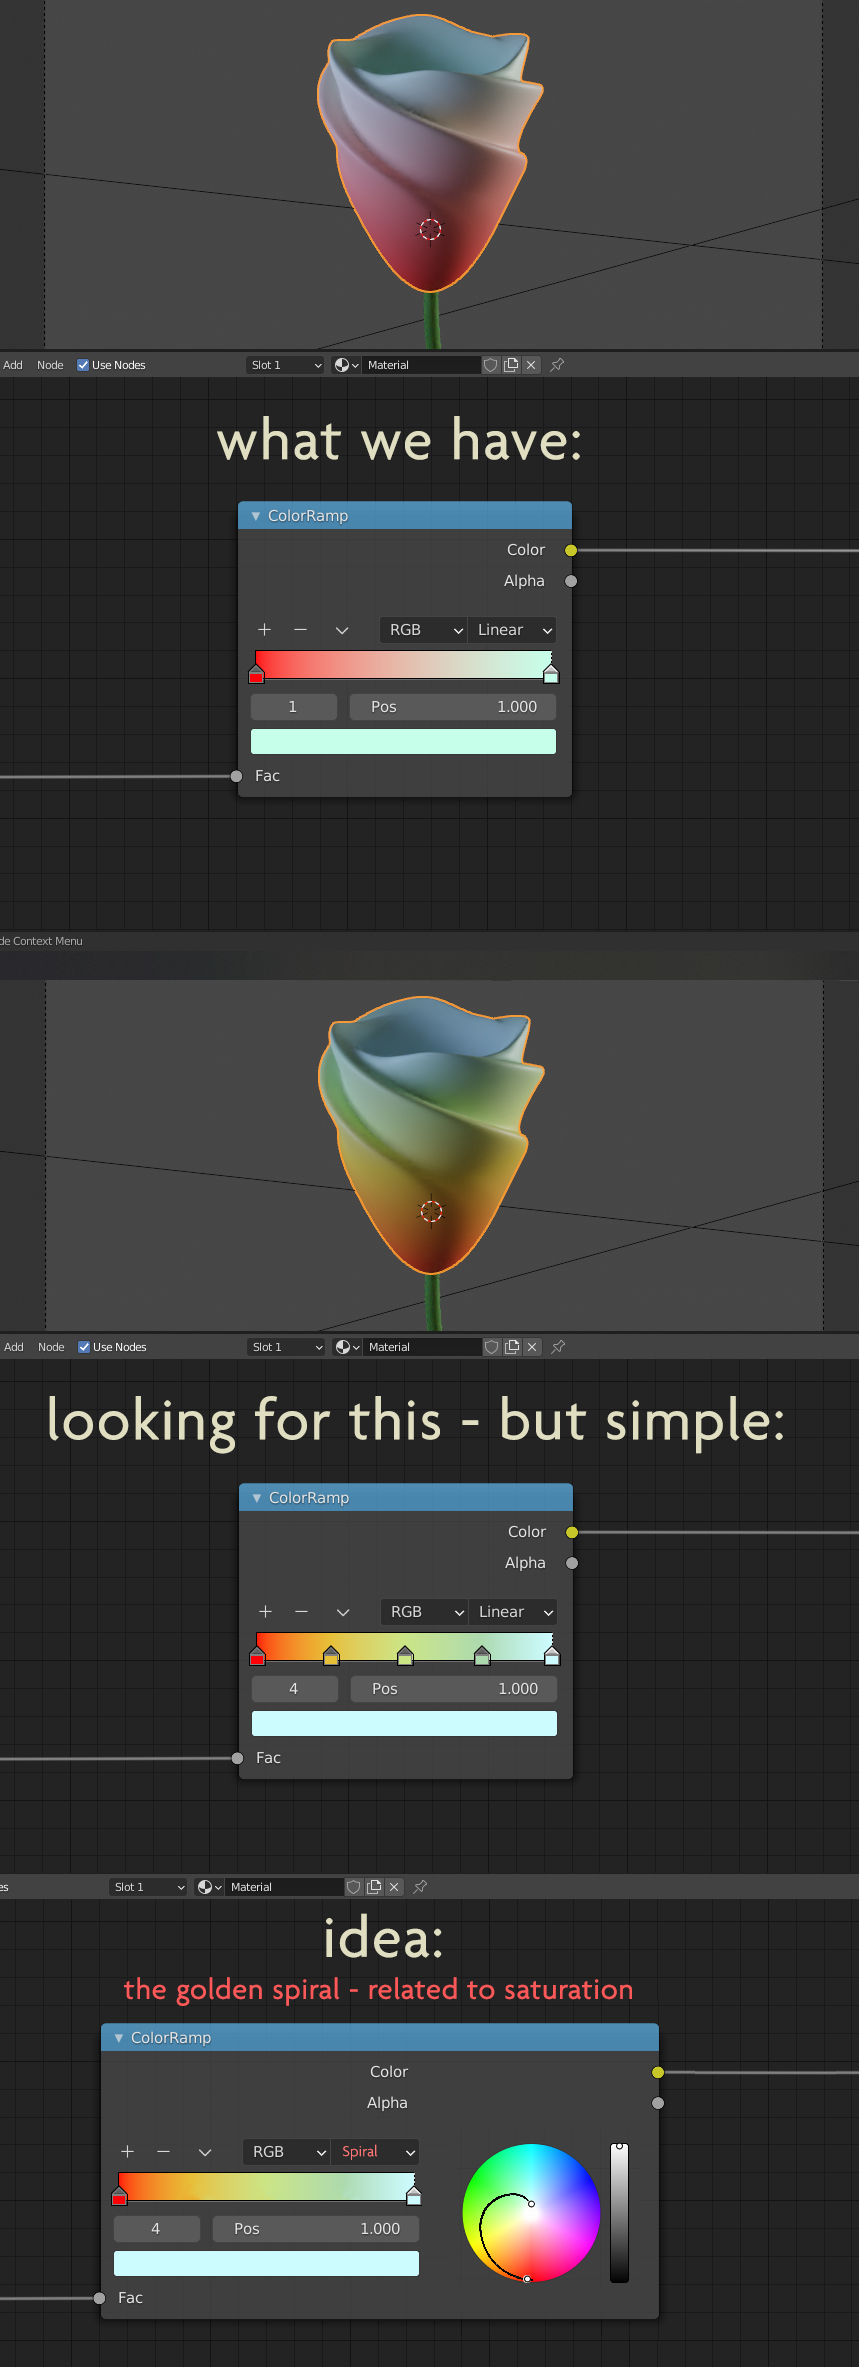The image size is (859, 2367).
Task: Click the Material name field above 'idea:'
Action: tap(284, 1887)
